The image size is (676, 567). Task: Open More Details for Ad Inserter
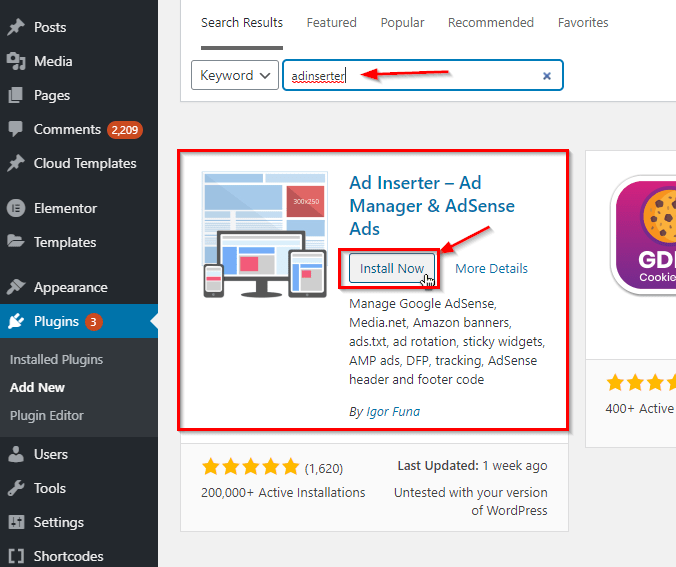coord(491,269)
